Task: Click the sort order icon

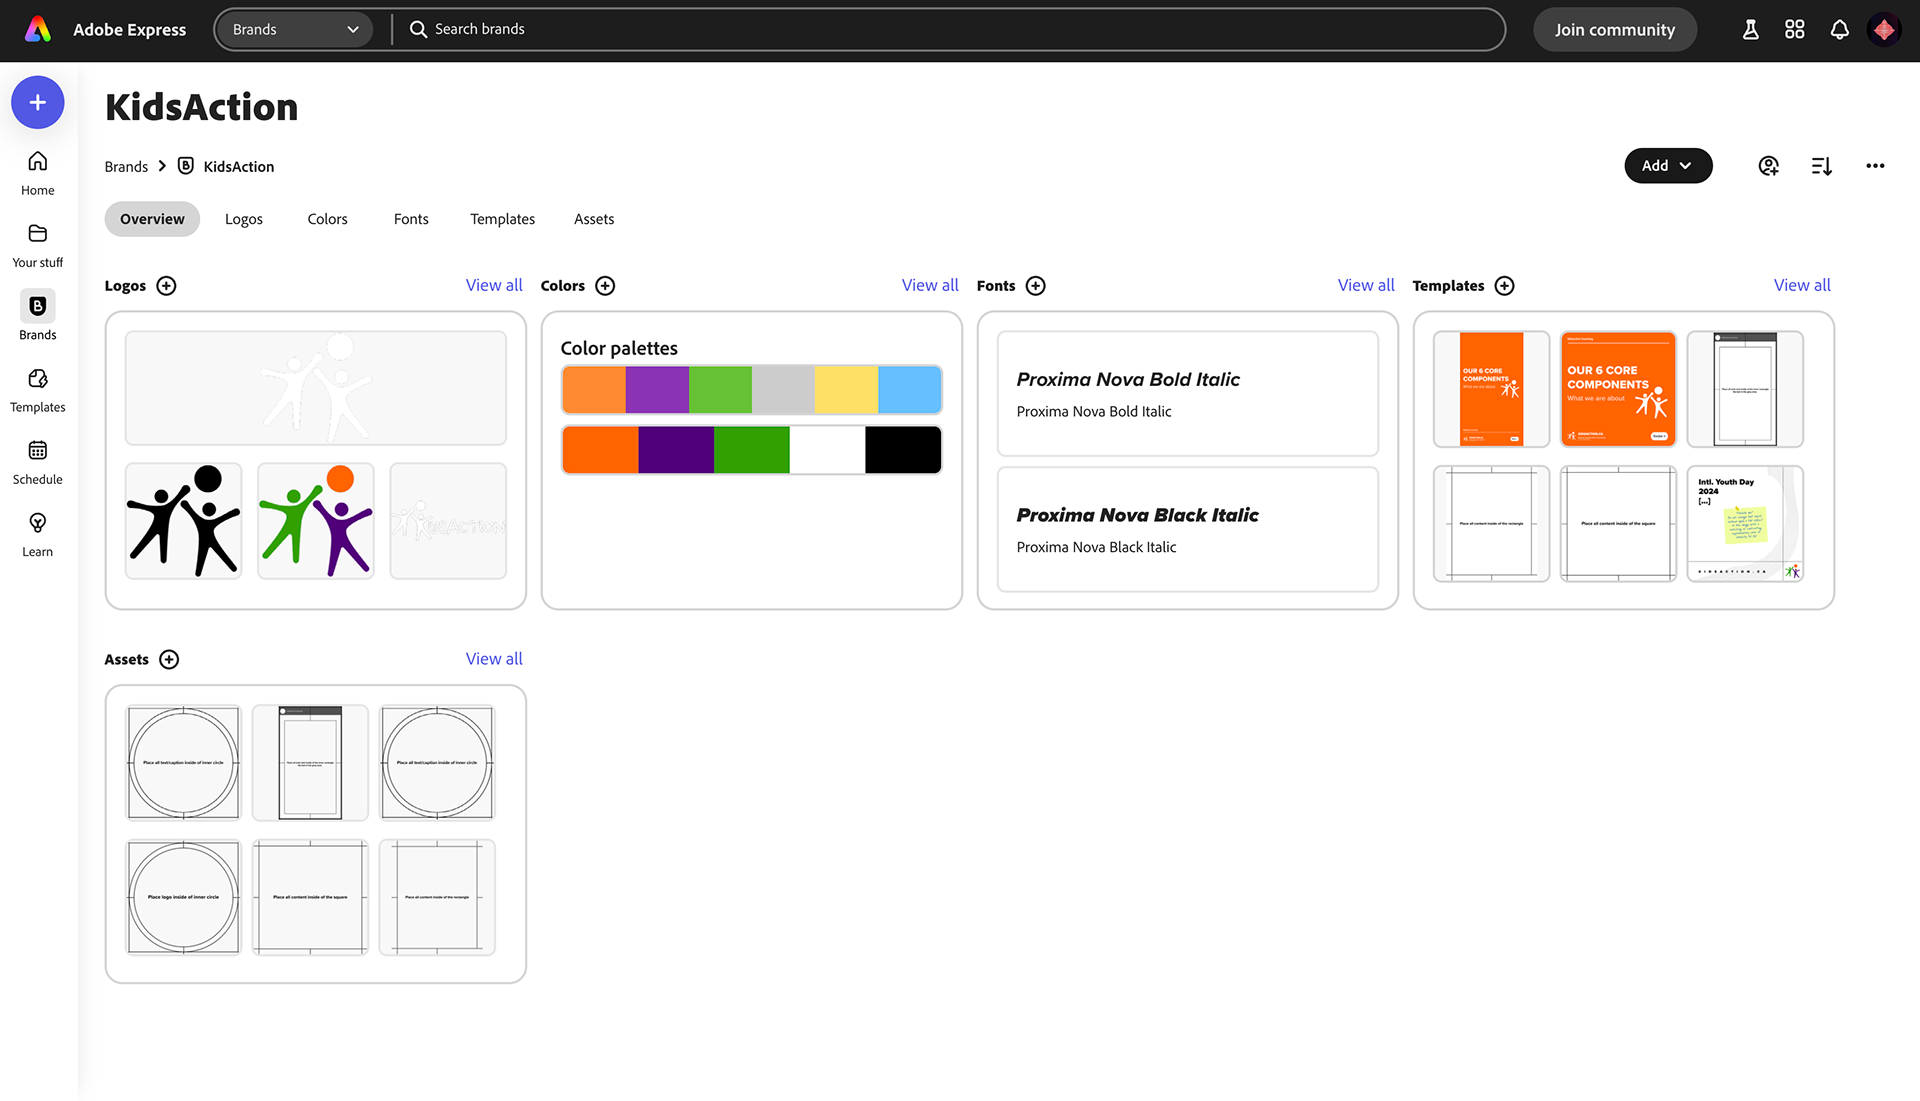Action: point(1821,166)
